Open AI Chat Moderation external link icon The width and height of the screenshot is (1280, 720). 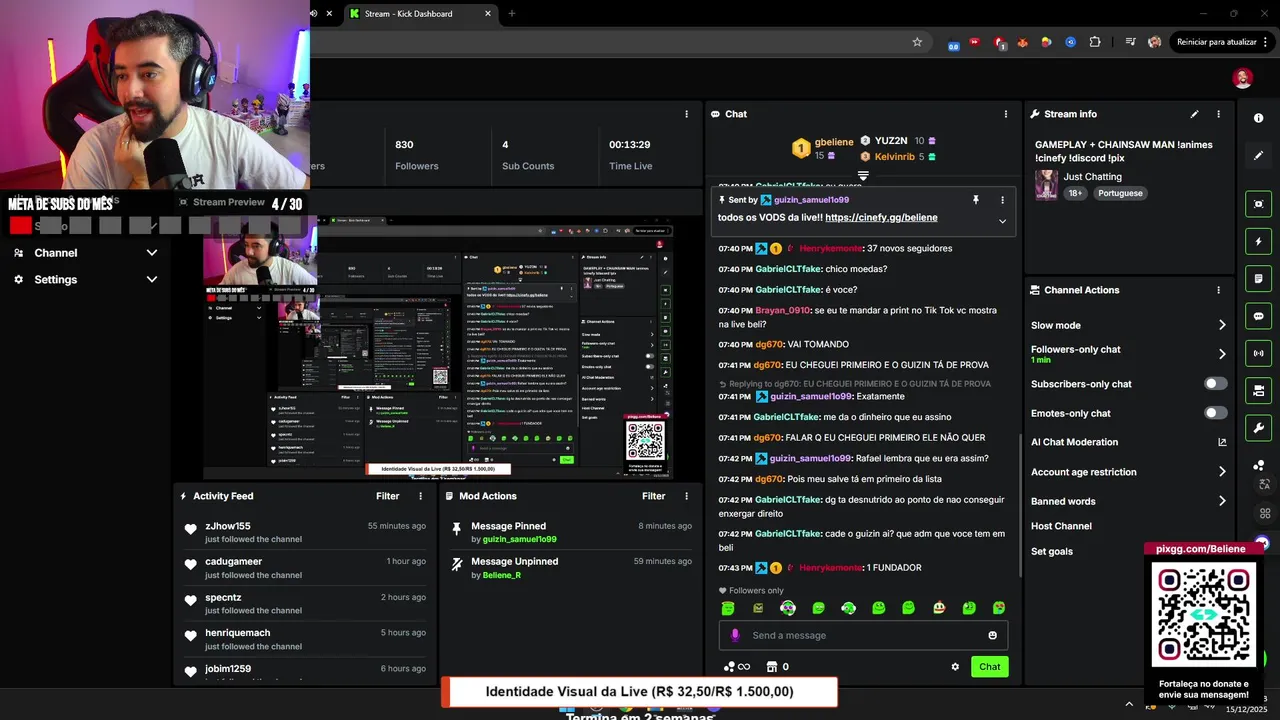click(1221, 442)
